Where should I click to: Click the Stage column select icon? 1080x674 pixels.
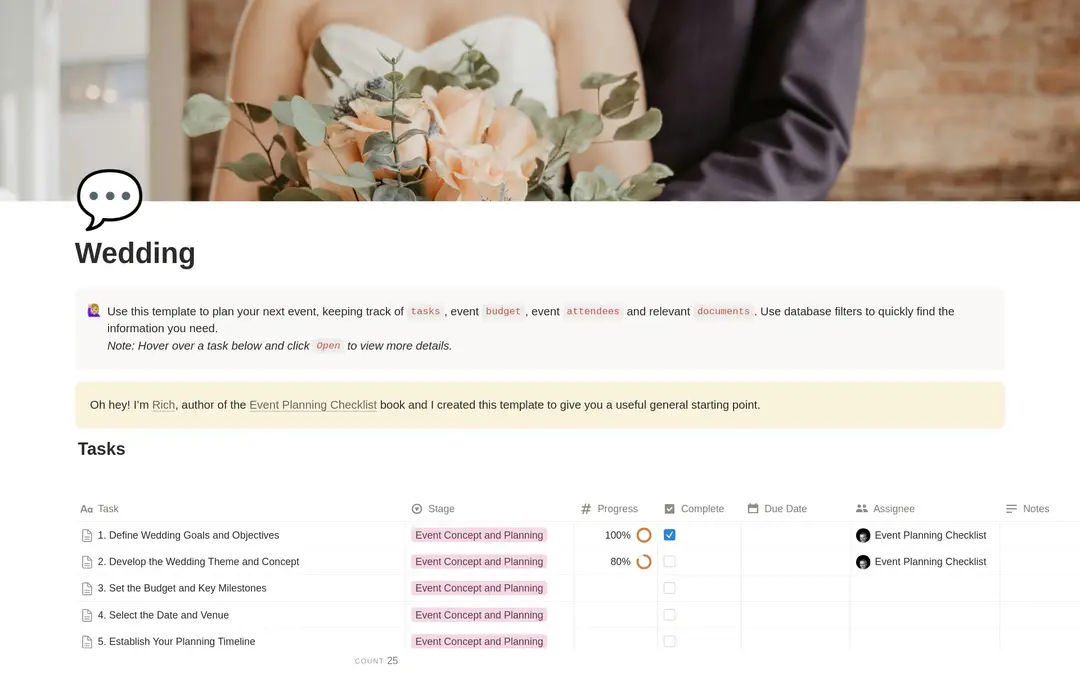tap(417, 509)
